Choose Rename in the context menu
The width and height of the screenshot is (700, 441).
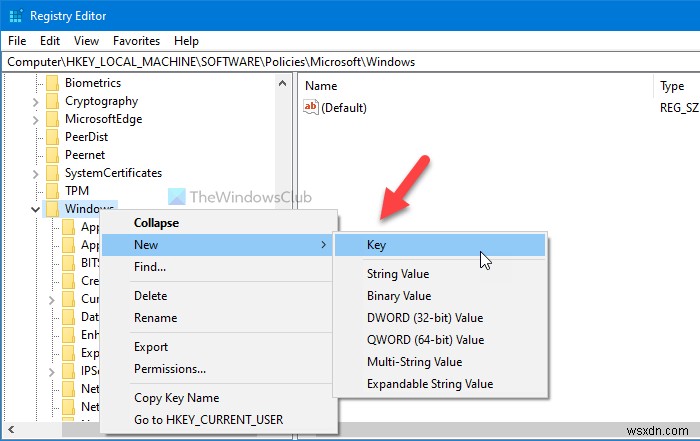218,318
